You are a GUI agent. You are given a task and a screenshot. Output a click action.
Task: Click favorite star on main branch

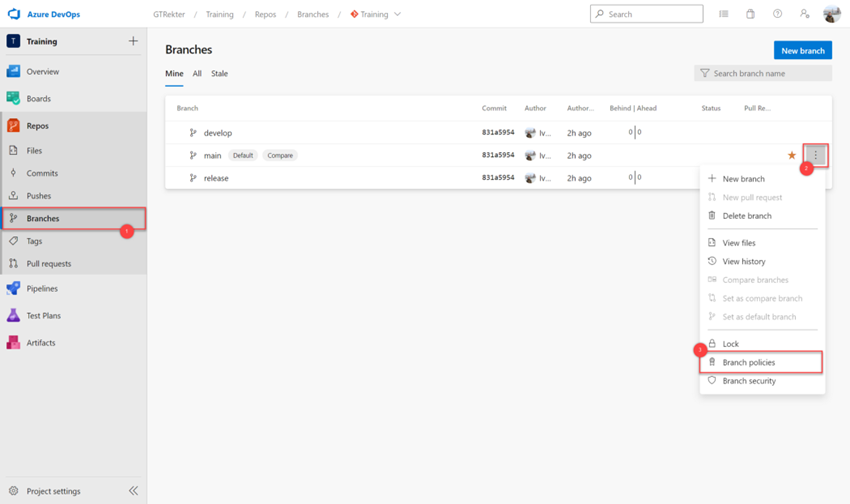pyautogui.click(x=791, y=156)
